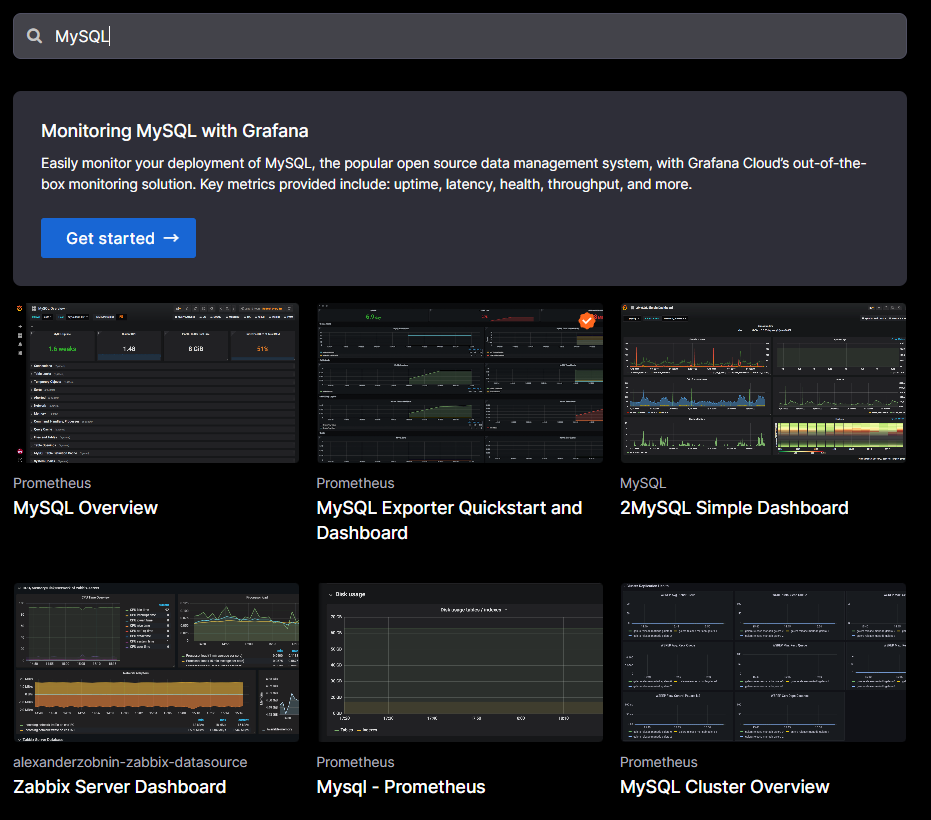Click the search magnifier icon
The height and width of the screenshot is (820, 931).
pos(34,36)
